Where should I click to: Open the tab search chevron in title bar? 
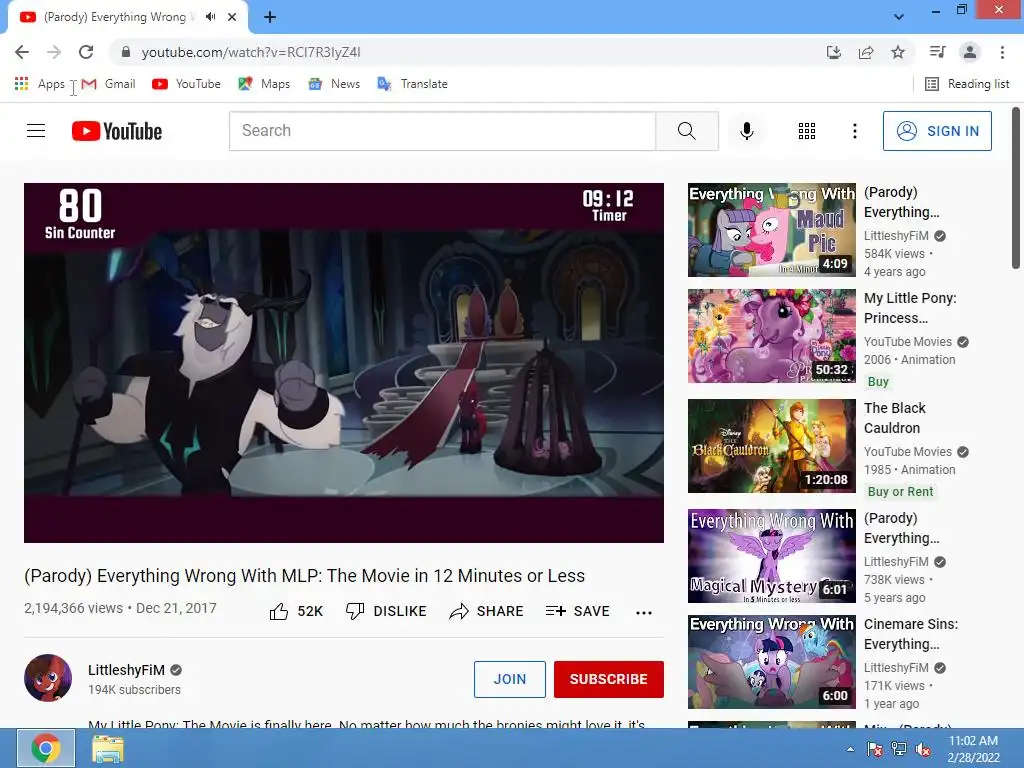(899, 17)
